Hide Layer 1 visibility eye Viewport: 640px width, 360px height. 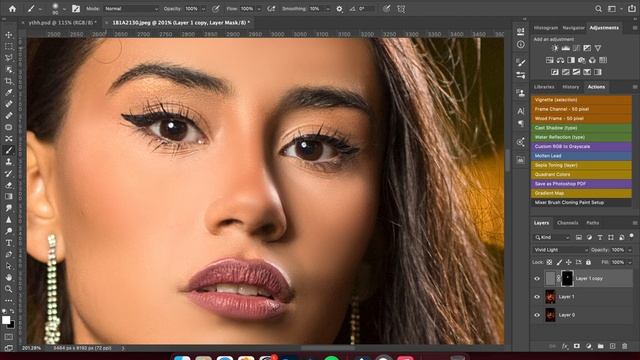coord(537,297)
